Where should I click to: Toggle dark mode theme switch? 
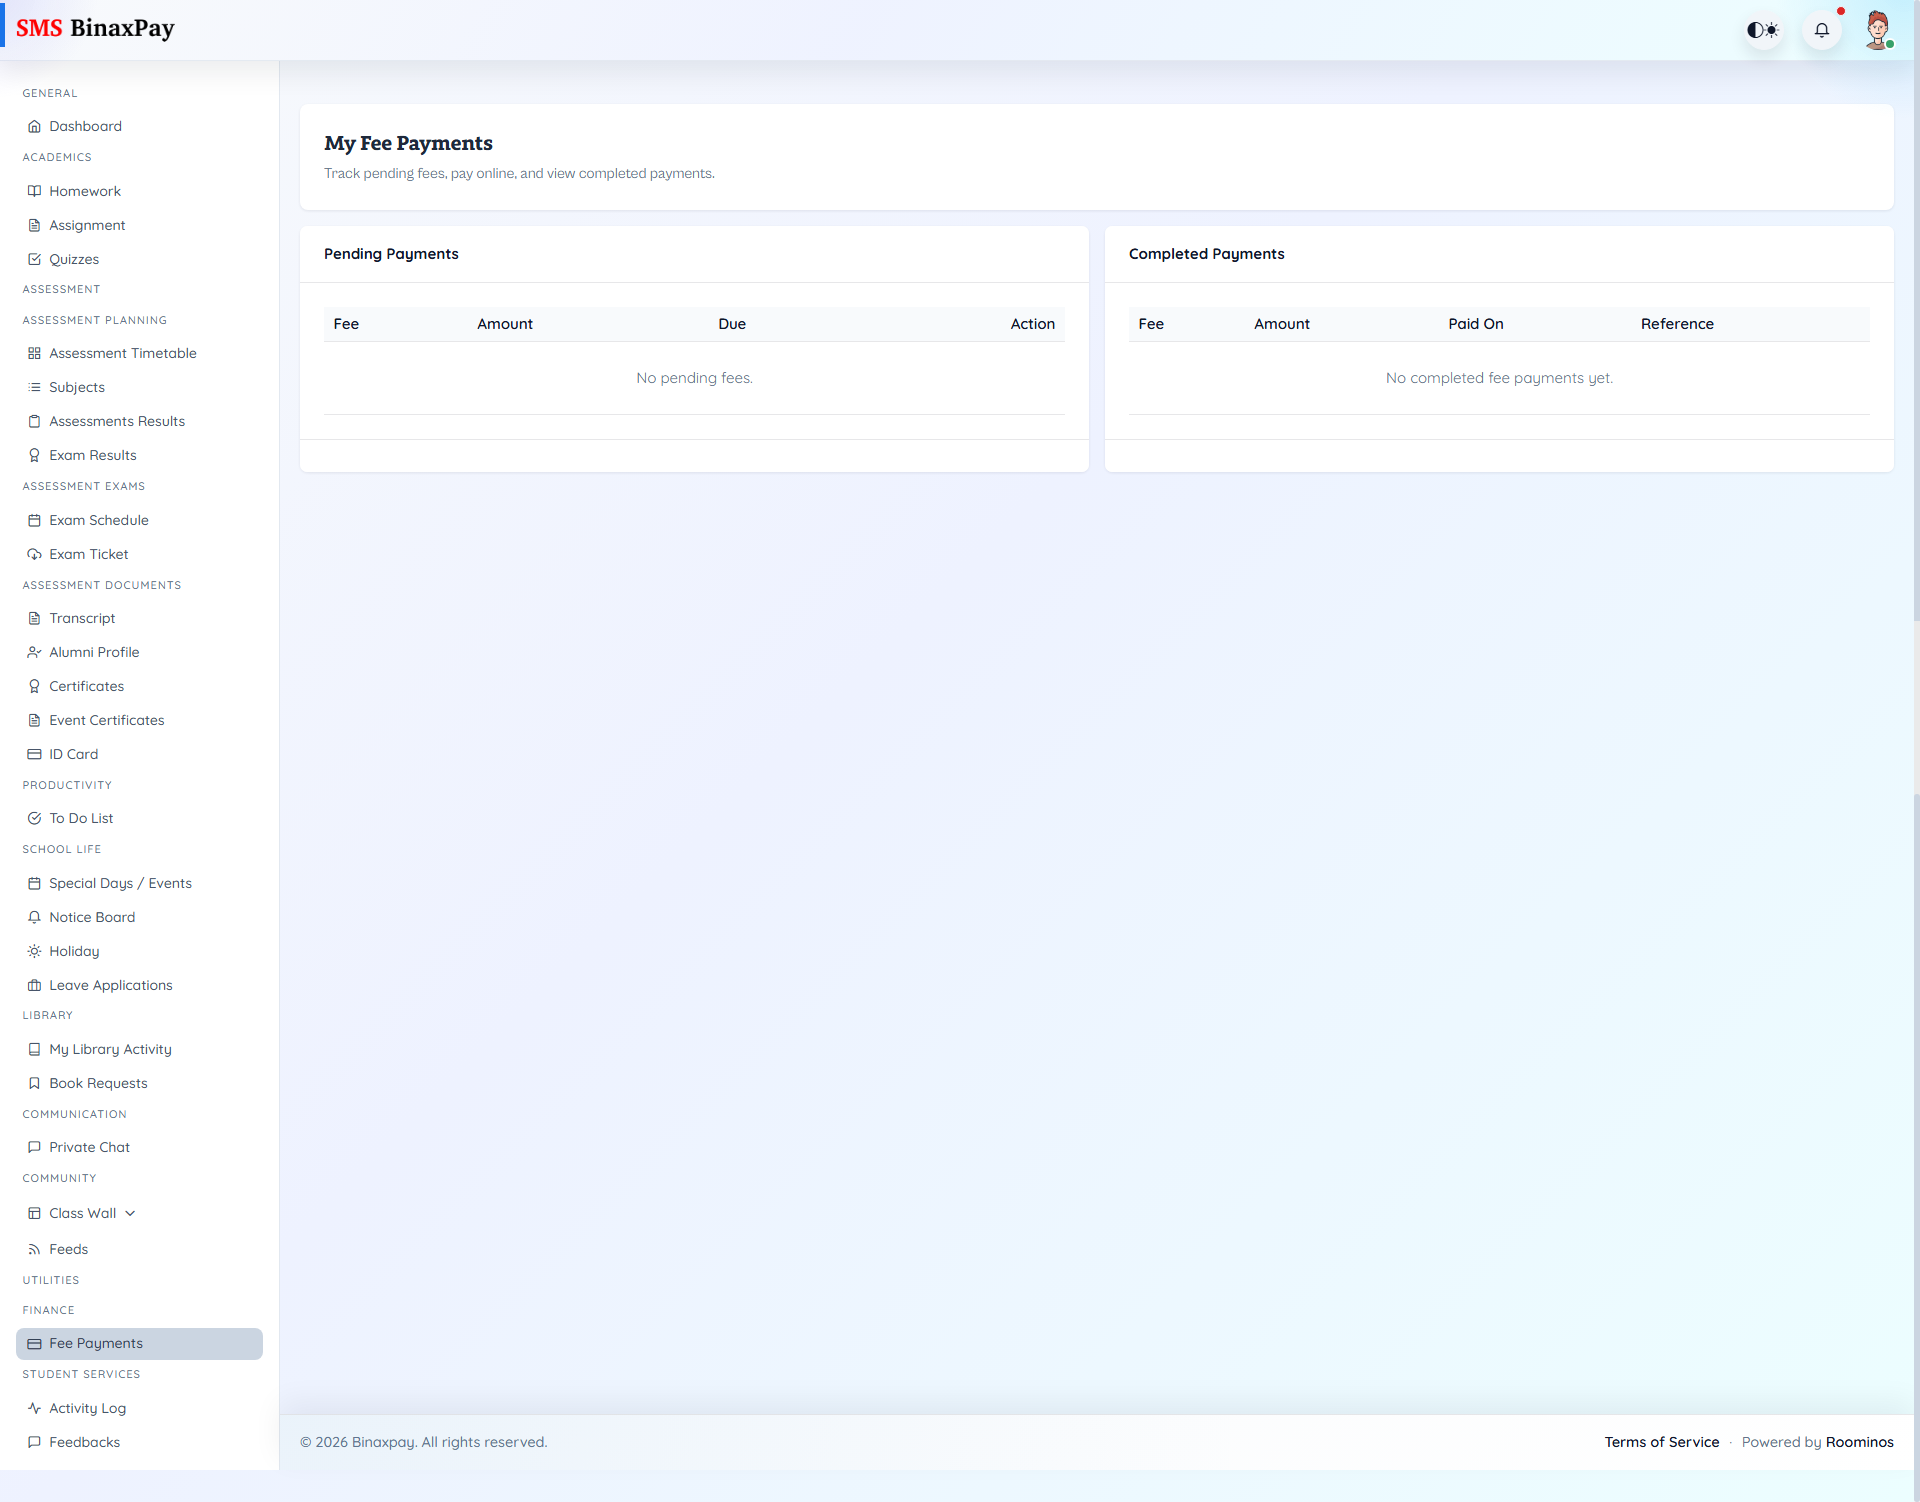1763,30
